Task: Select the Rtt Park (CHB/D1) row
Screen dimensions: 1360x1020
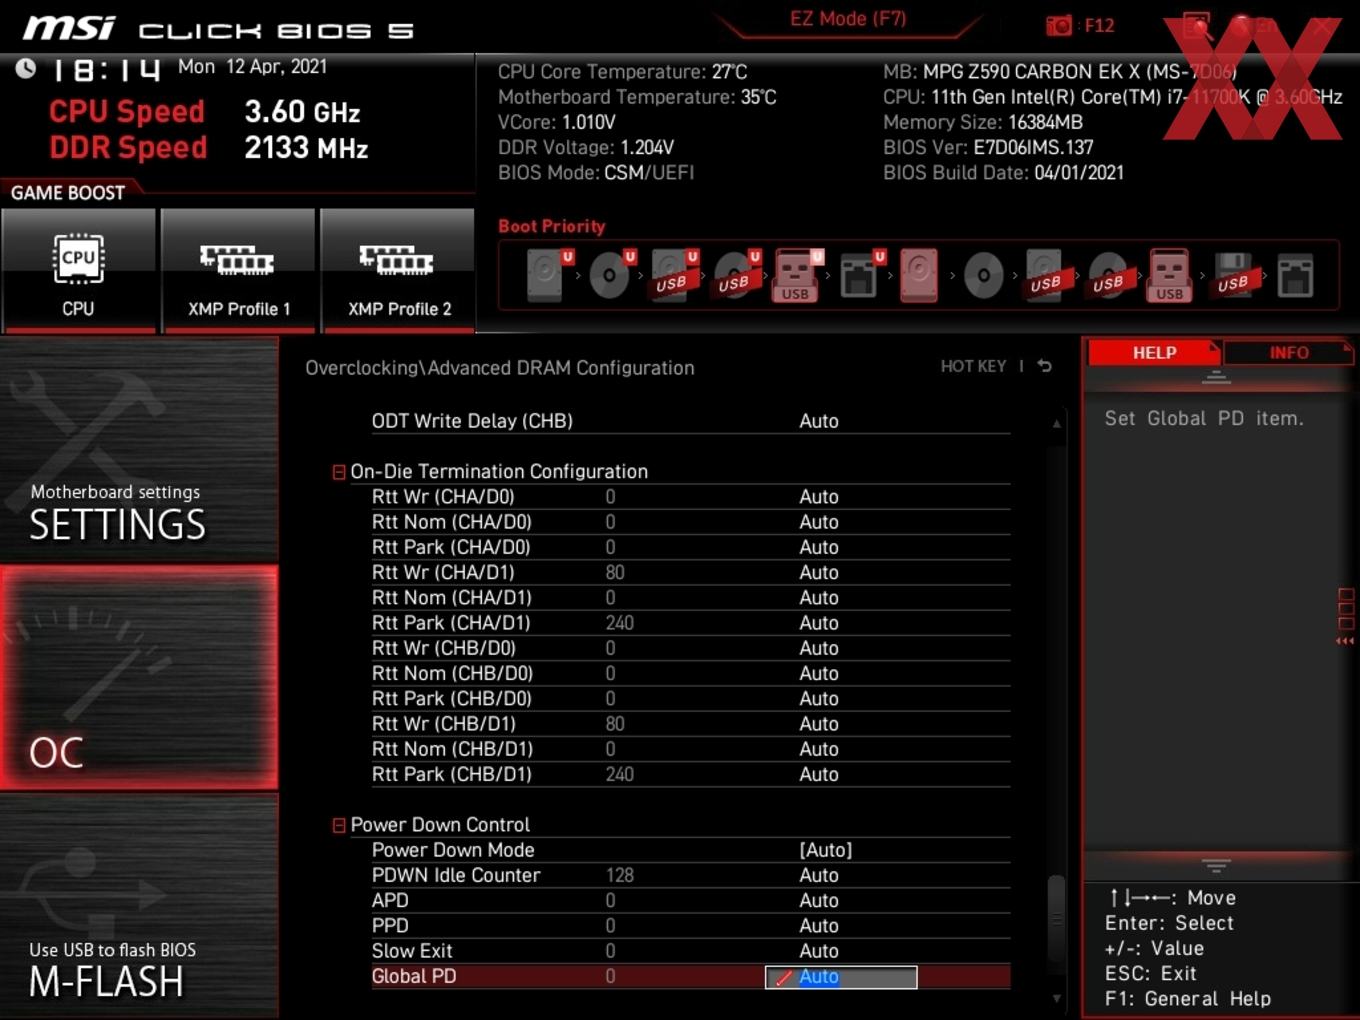Action: point(690,774)
